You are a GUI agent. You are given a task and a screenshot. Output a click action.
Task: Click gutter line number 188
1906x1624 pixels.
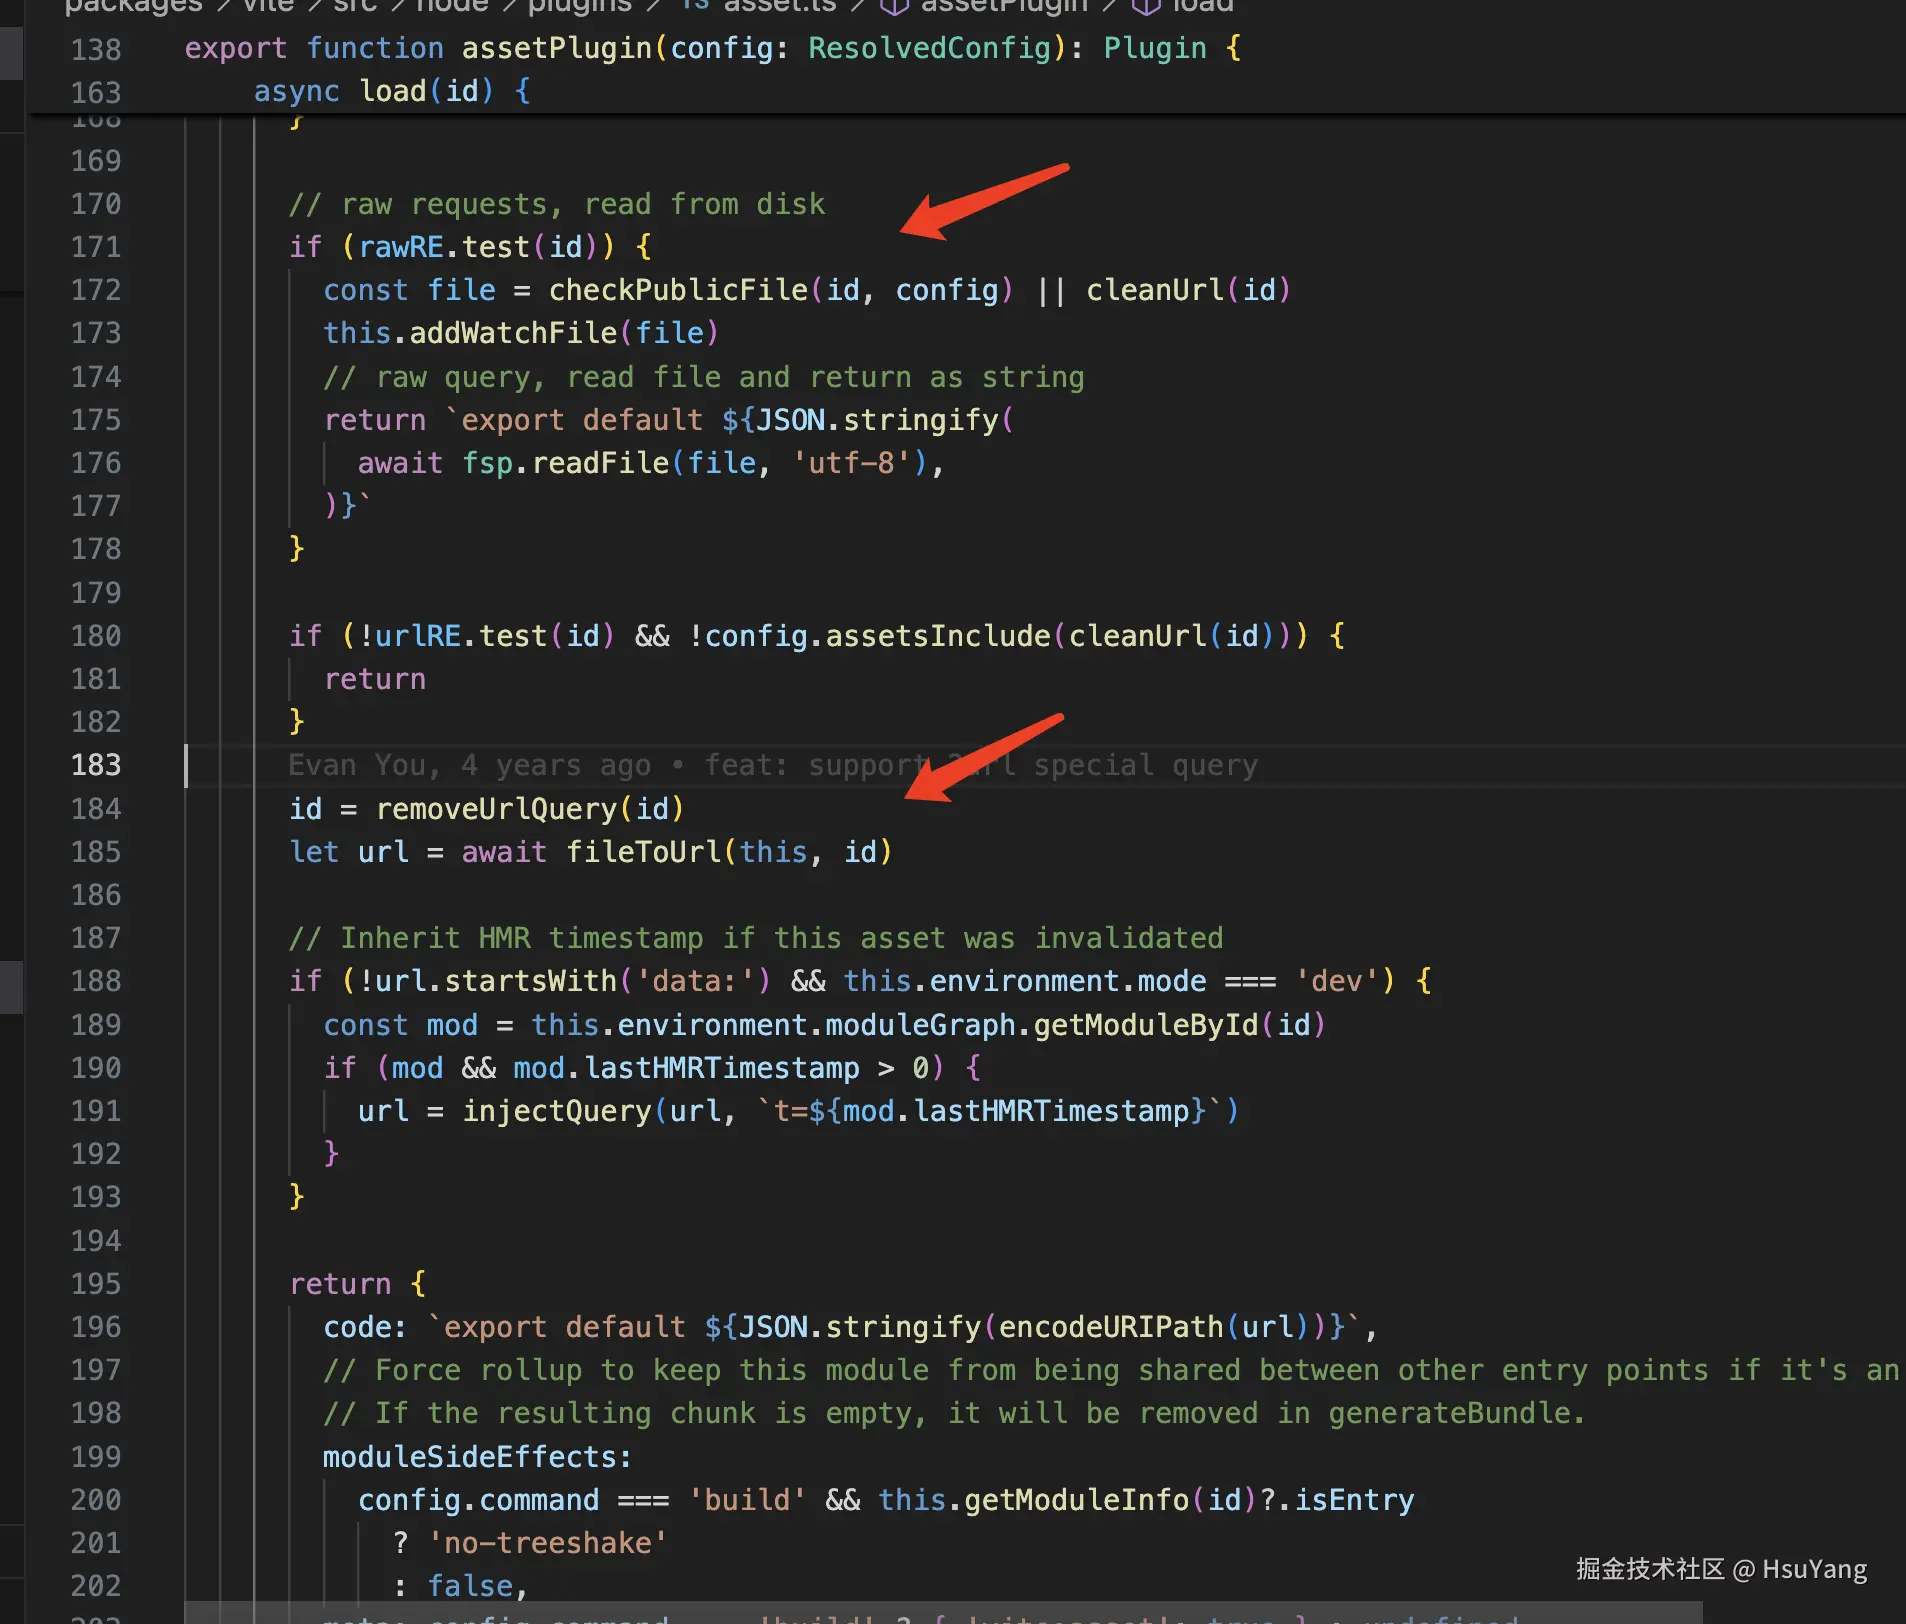point(96,981)
